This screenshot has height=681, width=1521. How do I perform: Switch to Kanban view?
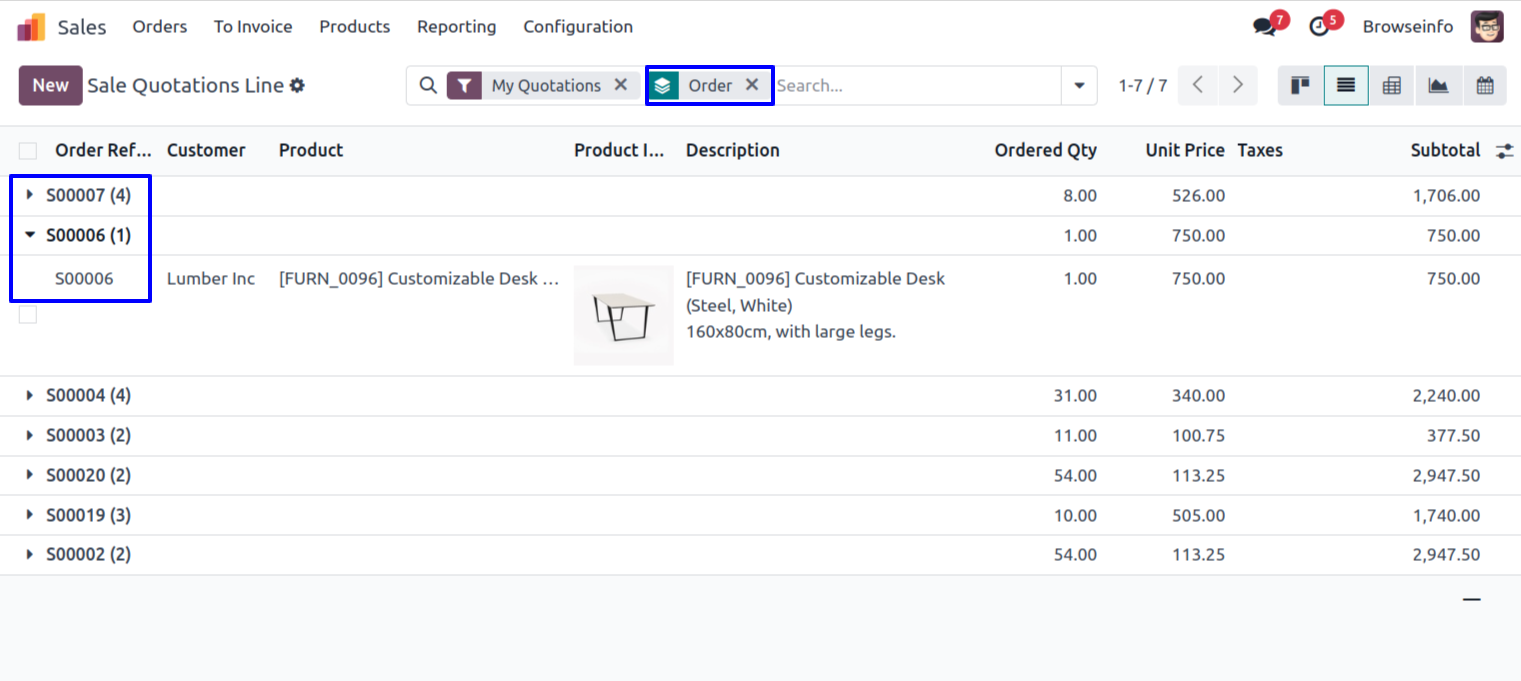pos(1300,86)
